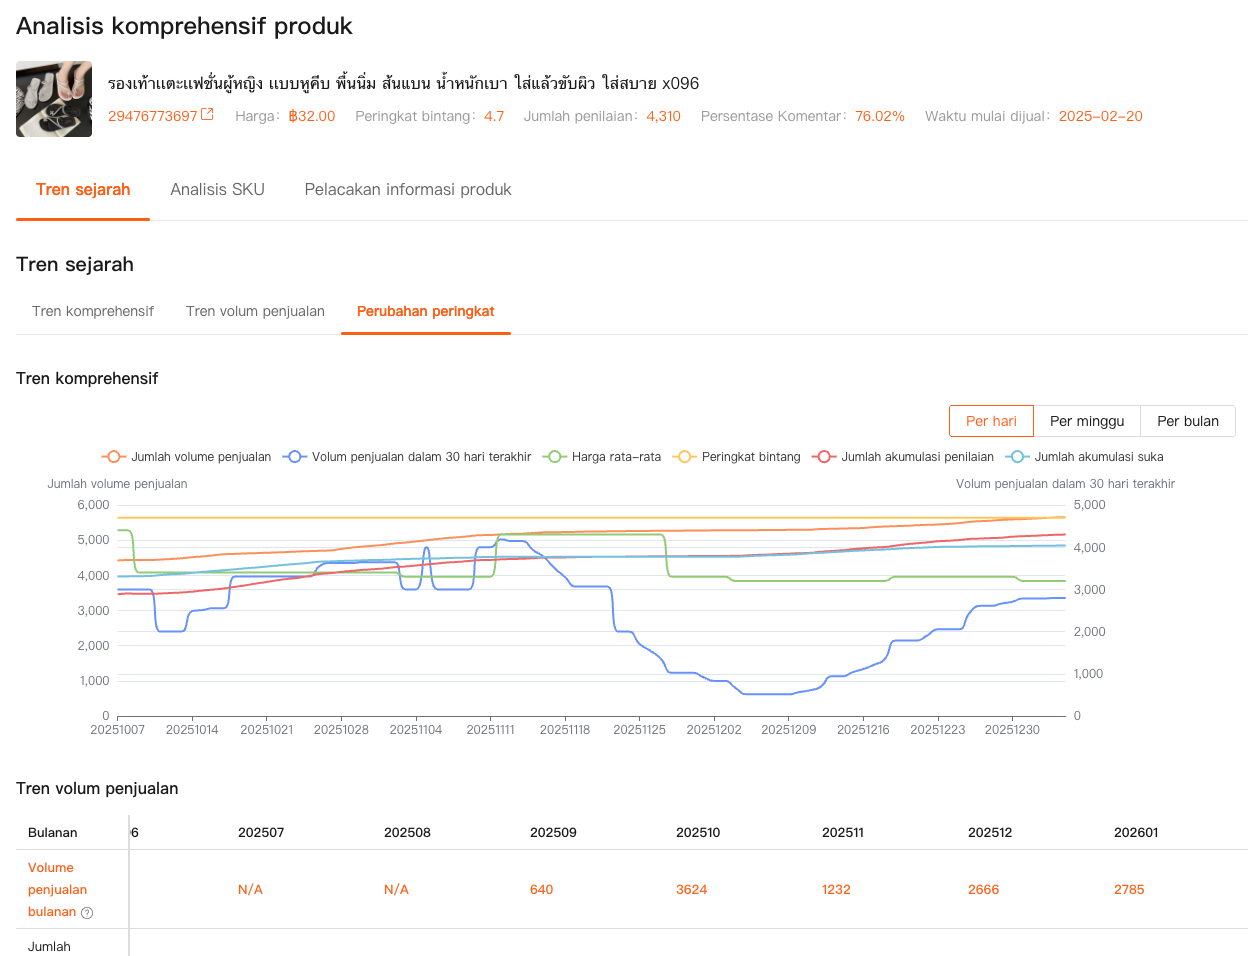
Task: Open external link icon beside product ID
Action: [207, 115]
